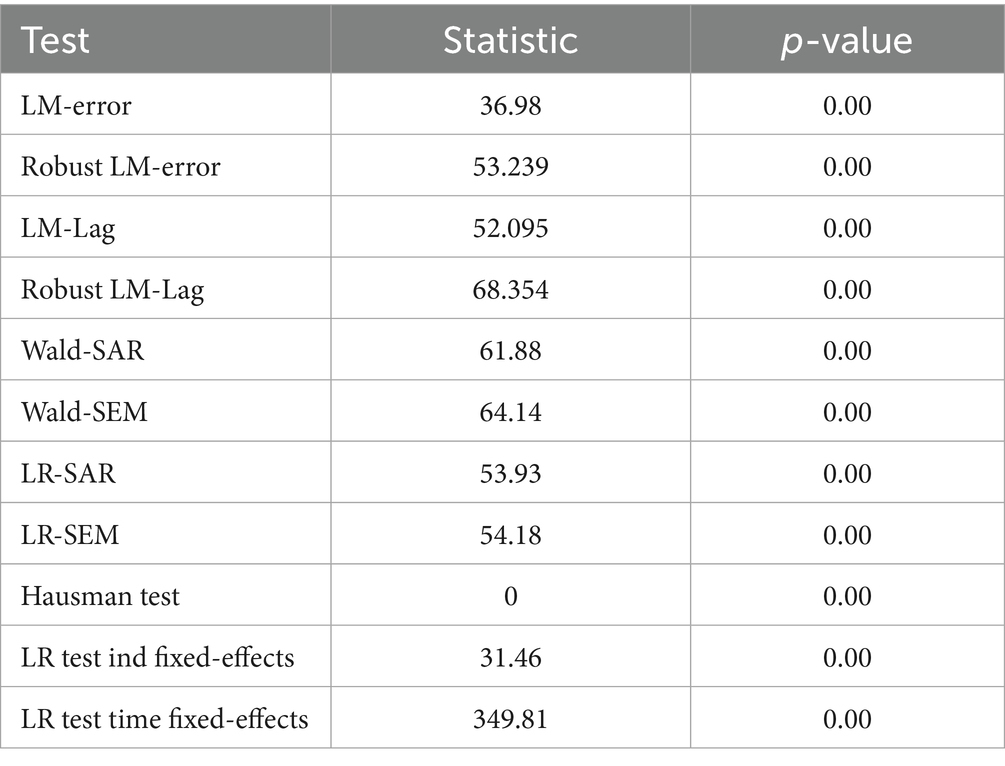Image resolution: width=1005 pixels, height=766 pixels.
Task: Click the statistic value 349.81
Action: pos(510,719)
